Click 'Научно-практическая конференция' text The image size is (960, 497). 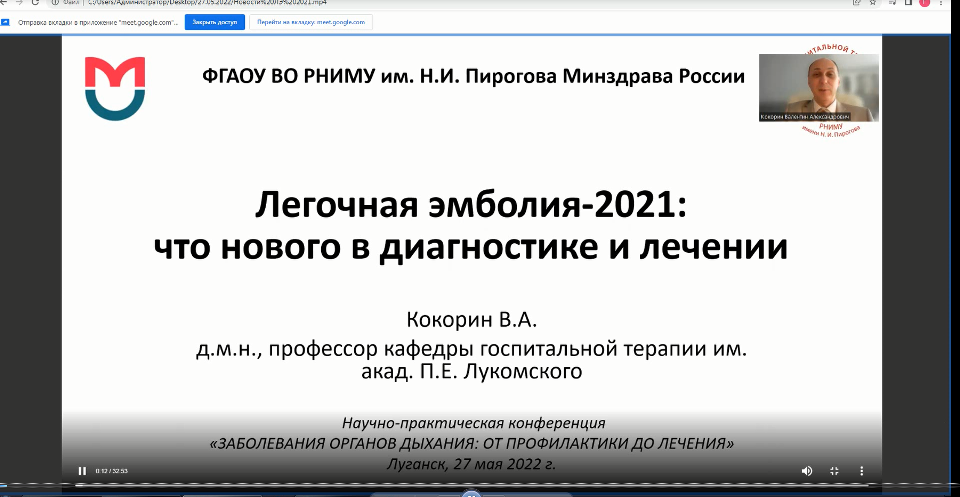pos(474,423)
